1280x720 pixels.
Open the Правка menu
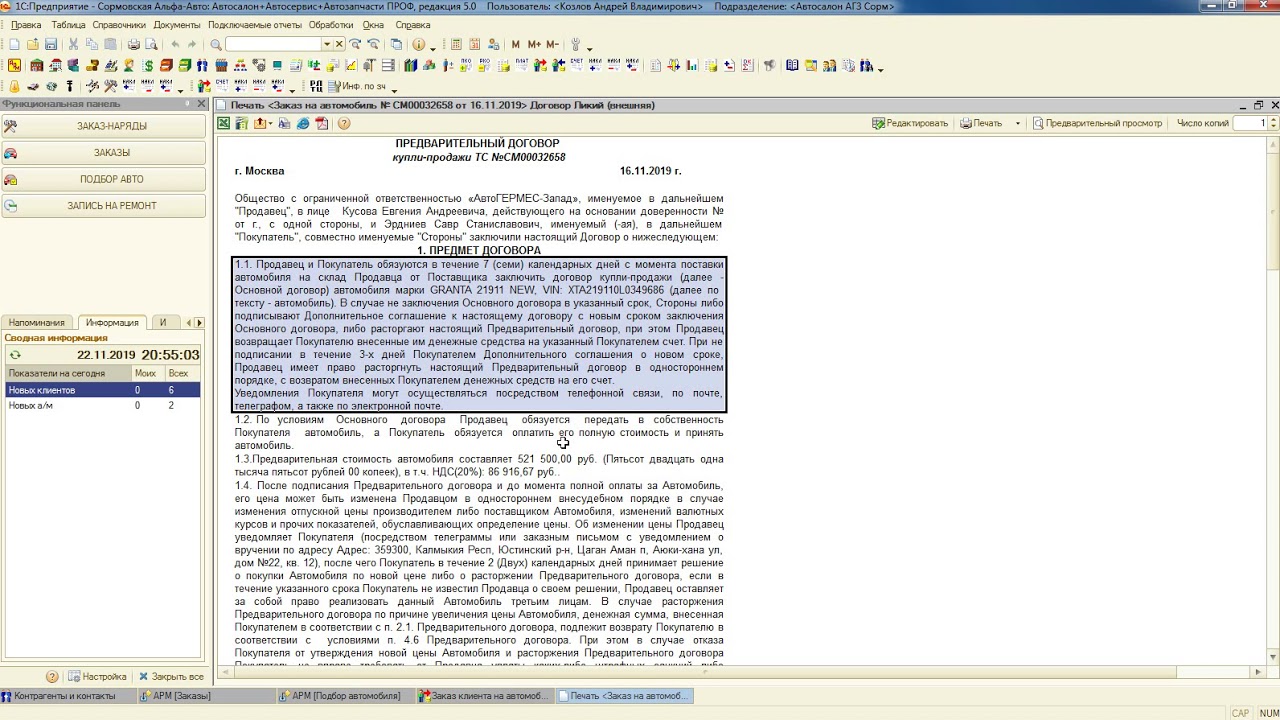click(x=26, y=25)
